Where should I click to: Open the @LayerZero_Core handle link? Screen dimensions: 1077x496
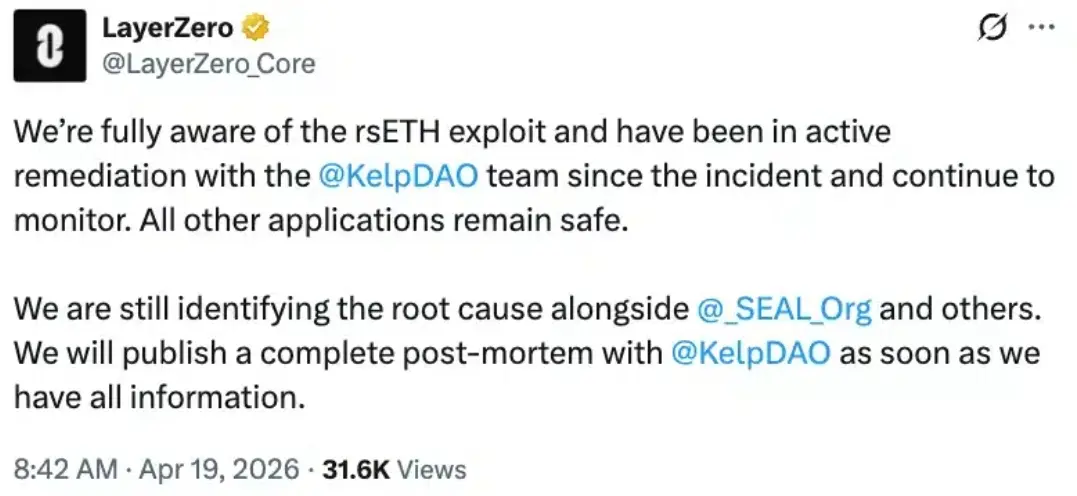(x=208, y=64)
